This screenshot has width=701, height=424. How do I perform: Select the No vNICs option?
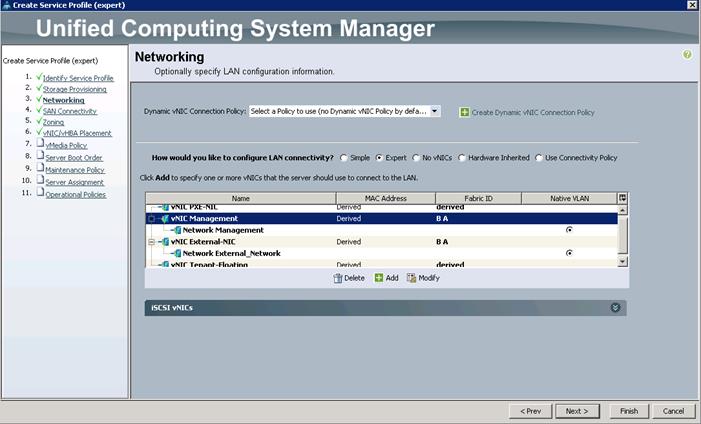[x=416, y=158]
